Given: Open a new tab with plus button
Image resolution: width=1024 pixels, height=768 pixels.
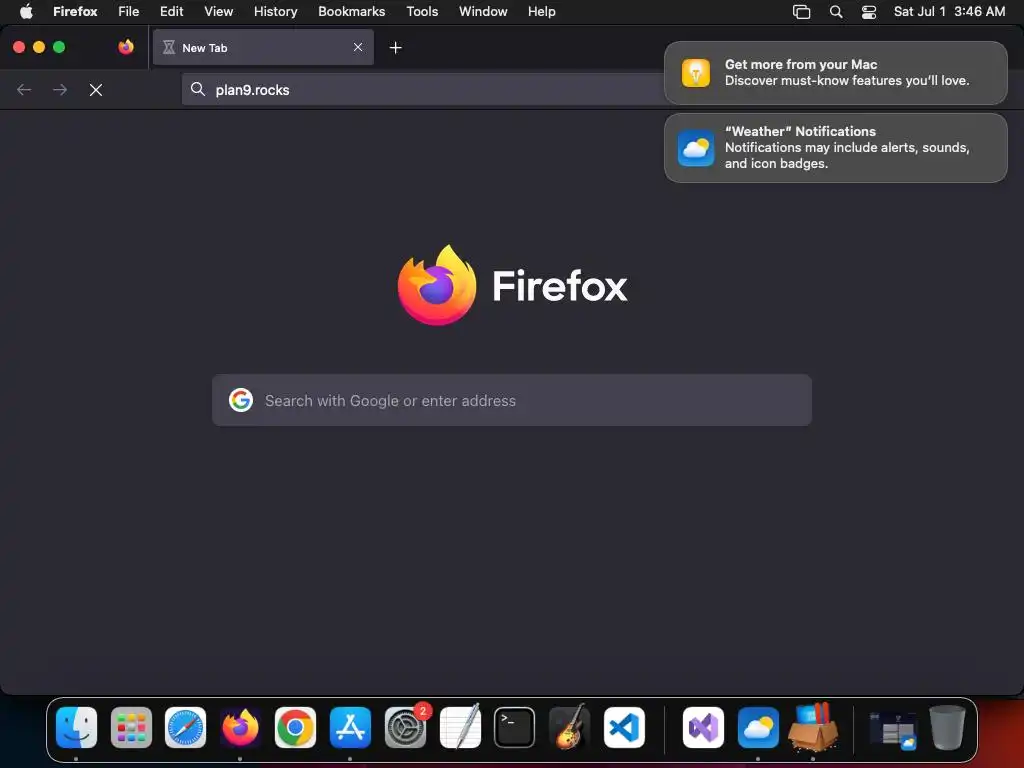Looking at the screenshot, I should coord(395,48).
